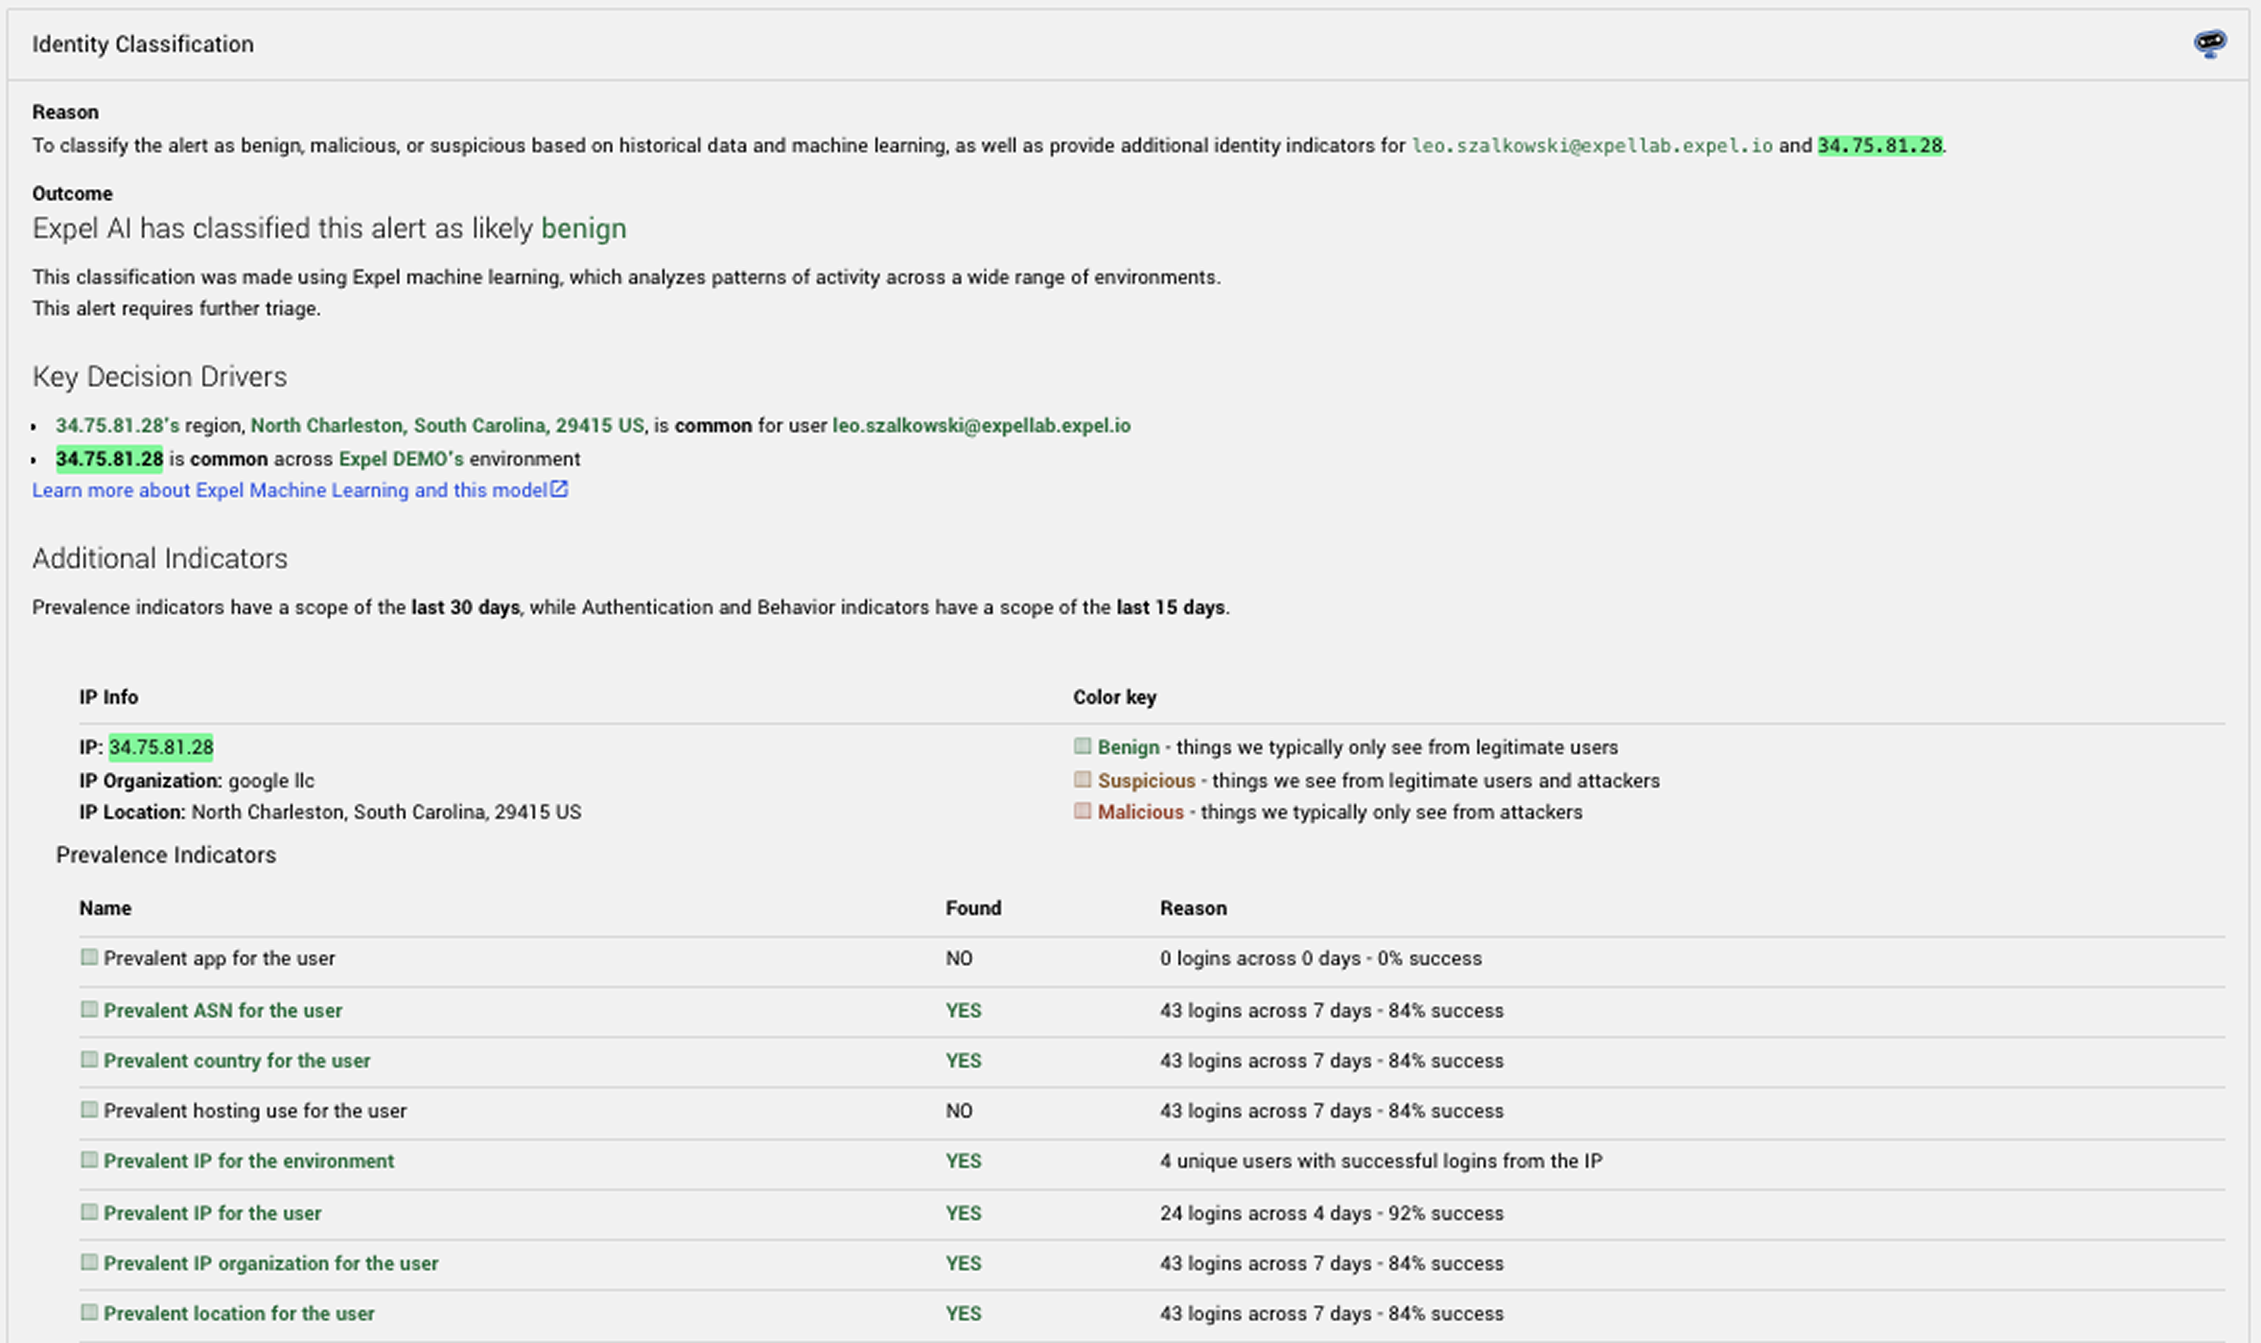Select the swatch beside Prevalent location for the user
Viewport: 2261px width, 1343px height.
coord(89,1312)
